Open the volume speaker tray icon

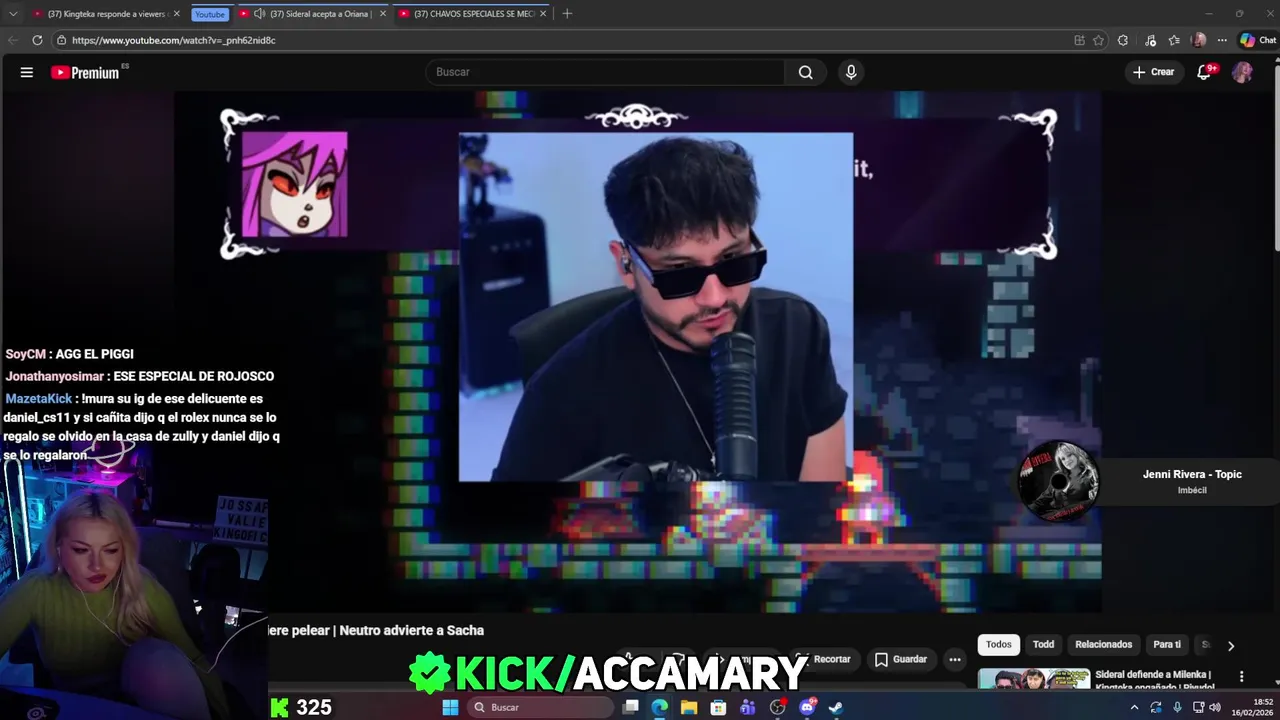(1215, 707)
